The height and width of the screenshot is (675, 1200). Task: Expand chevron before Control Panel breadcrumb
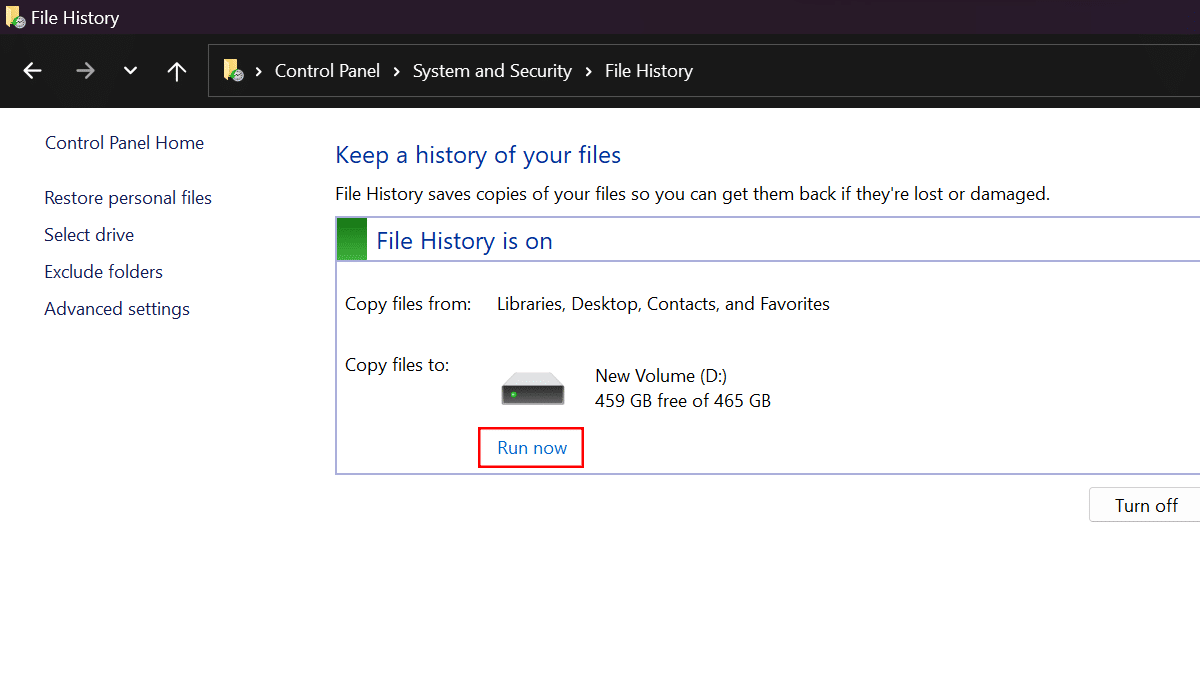(258, 71)
